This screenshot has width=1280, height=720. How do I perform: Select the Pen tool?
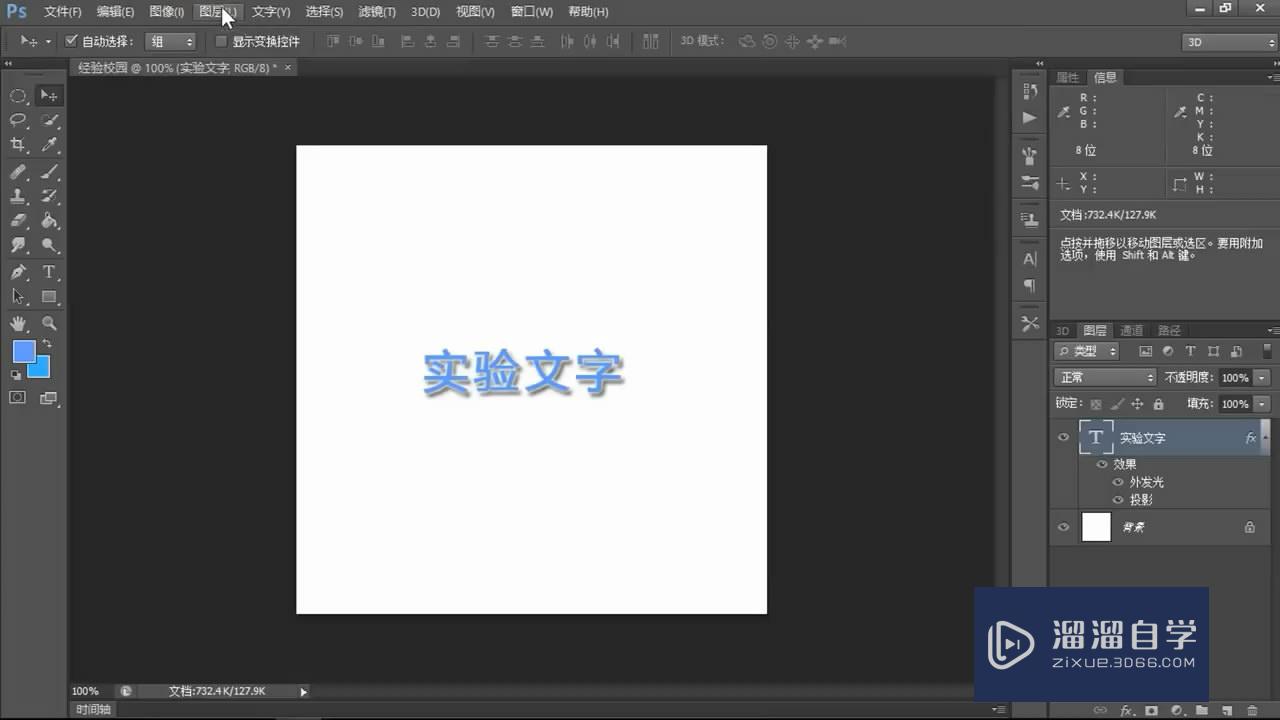tap(18, 272)
